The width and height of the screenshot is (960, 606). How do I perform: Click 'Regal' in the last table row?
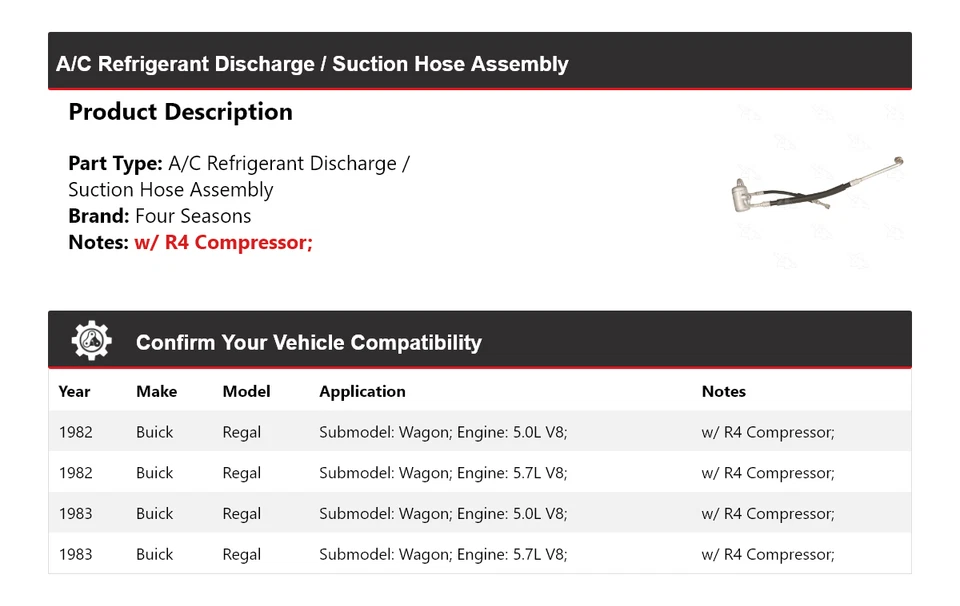pos(241,554)
